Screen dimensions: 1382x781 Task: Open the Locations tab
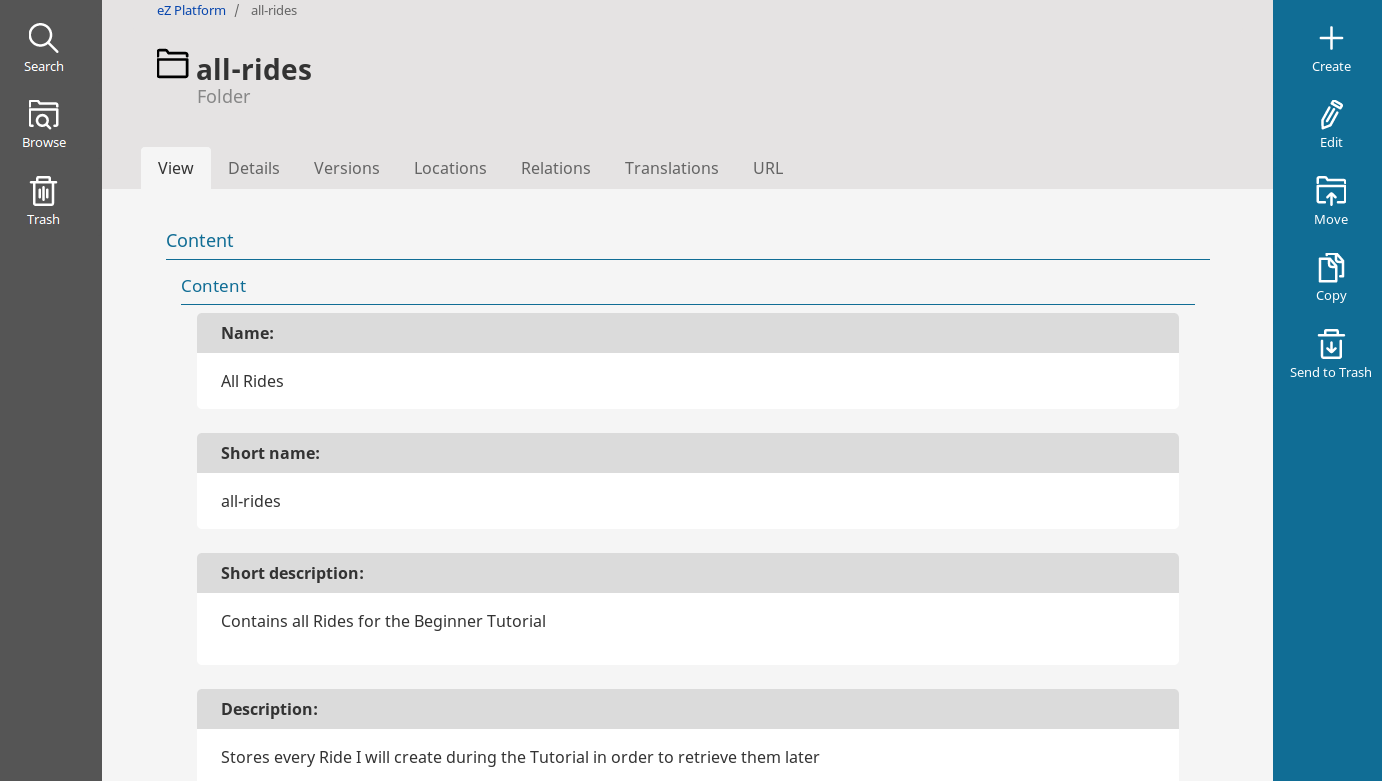[450, 168]
